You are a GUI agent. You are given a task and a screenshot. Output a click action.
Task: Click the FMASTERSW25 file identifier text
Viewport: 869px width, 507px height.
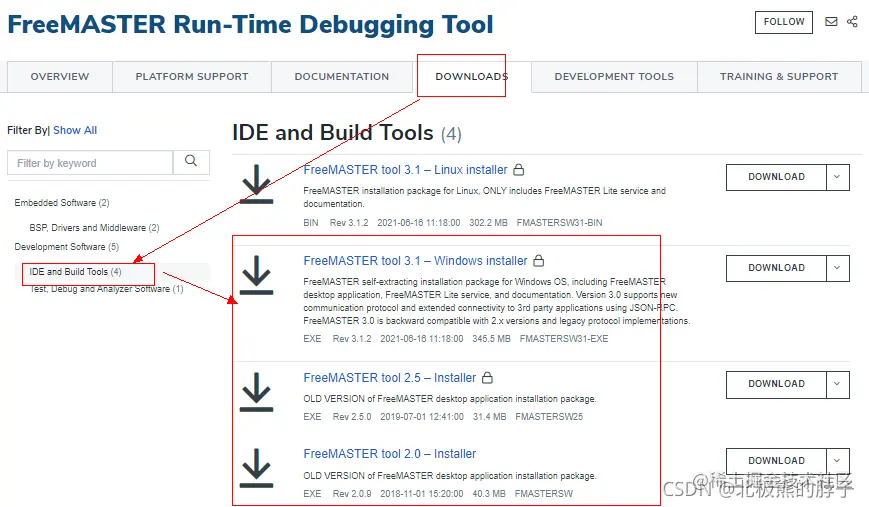coord(549,417)
